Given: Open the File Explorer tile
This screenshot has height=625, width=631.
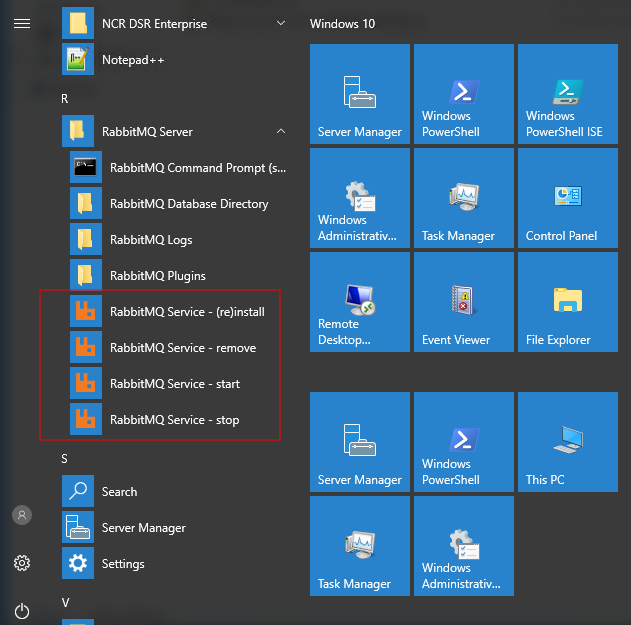Looking at the screenshot, I should (x=568, y=302).
